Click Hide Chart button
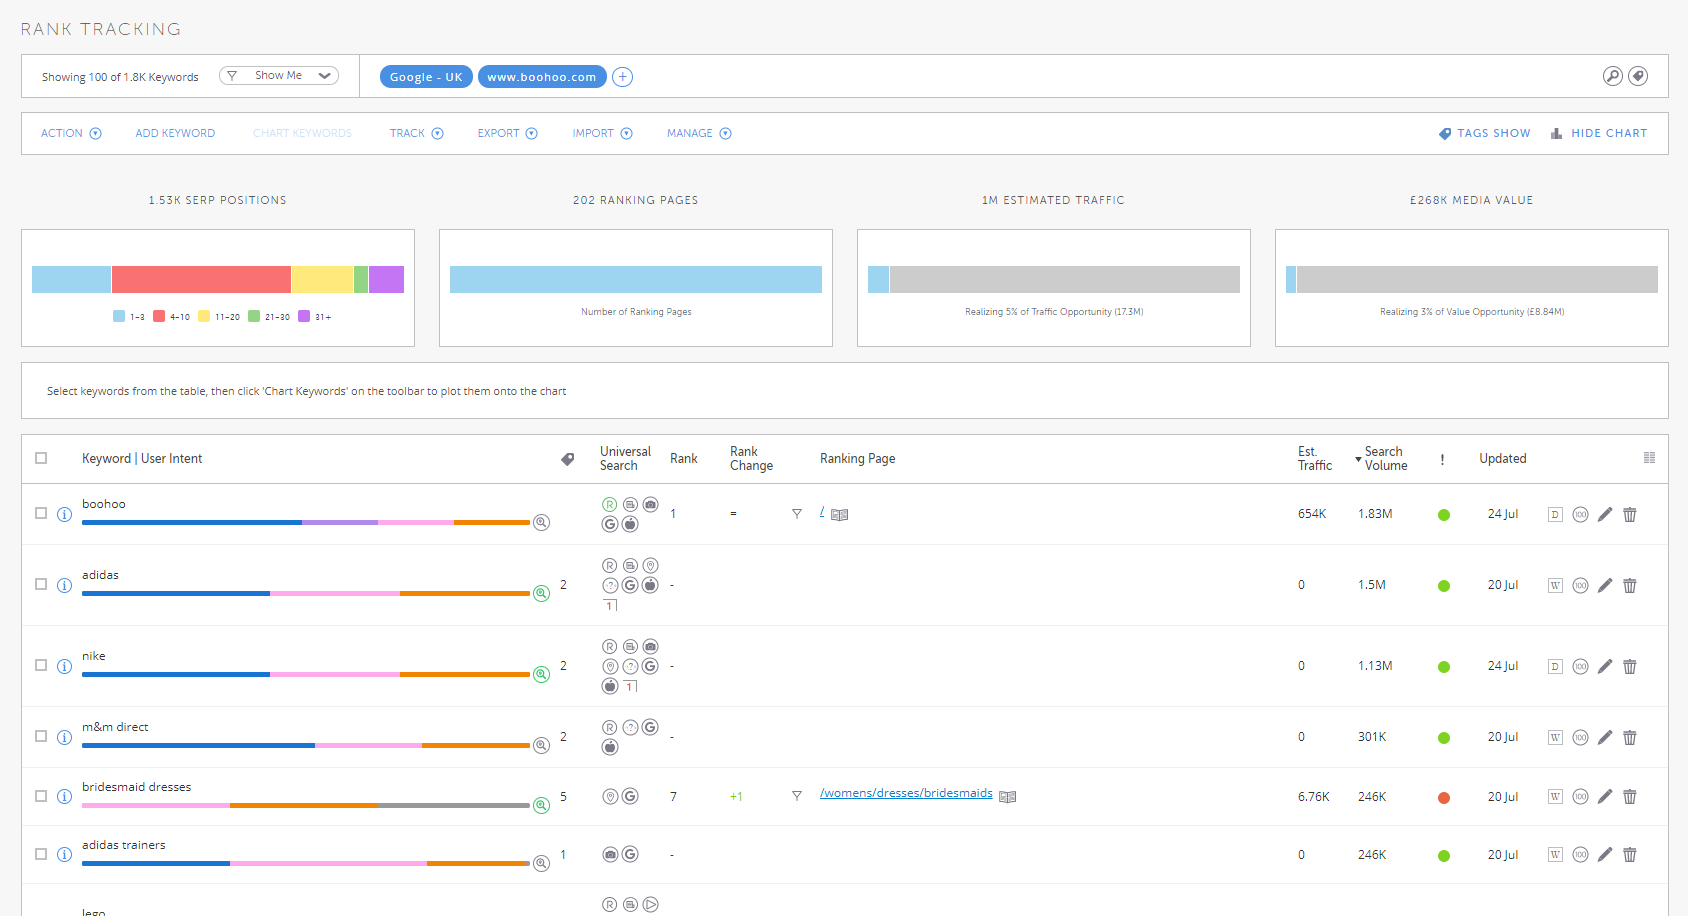The image size is (1688, 916). tap(1599, 133)
